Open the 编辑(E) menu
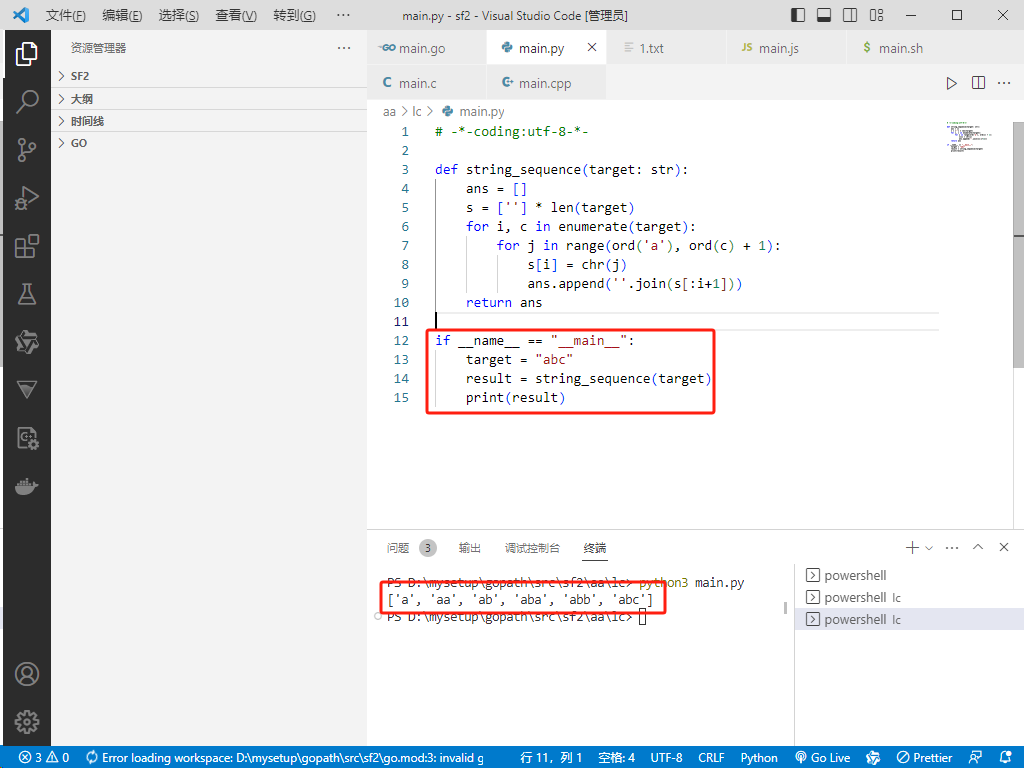The width and height of the screenshot is (1024, 768). click(122, 15)
